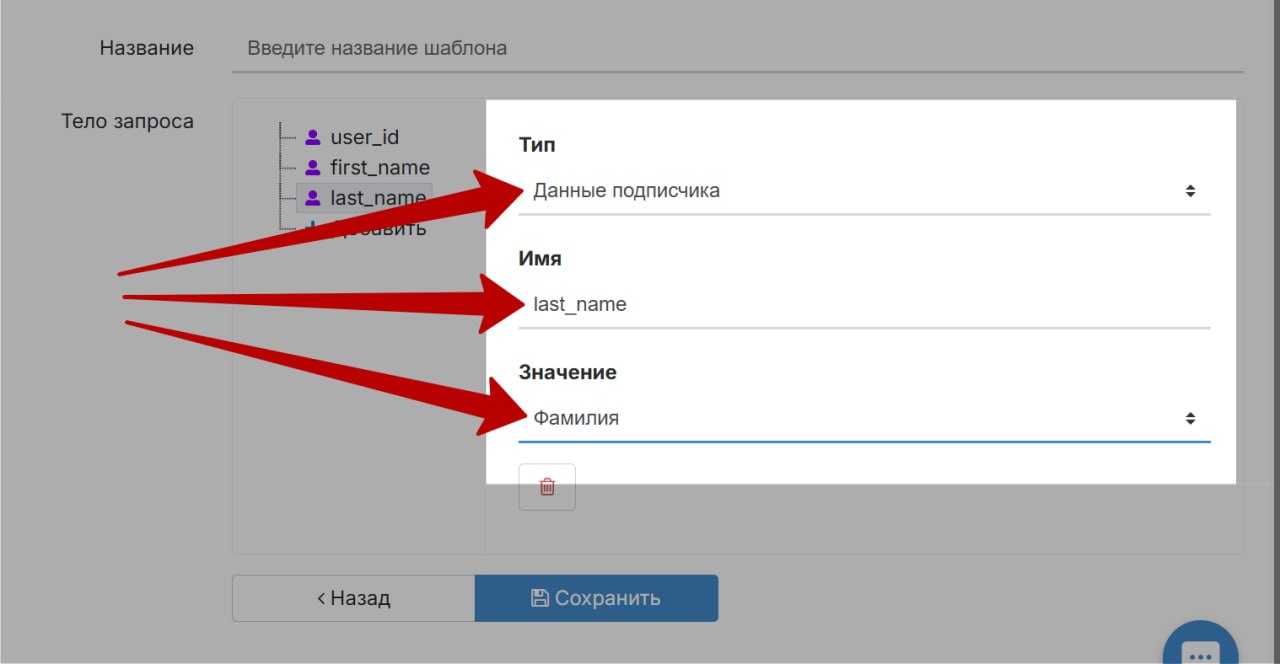This screenshot has width=1280, height=664.
Task: Select the last_name tree node
Action: 378,198
